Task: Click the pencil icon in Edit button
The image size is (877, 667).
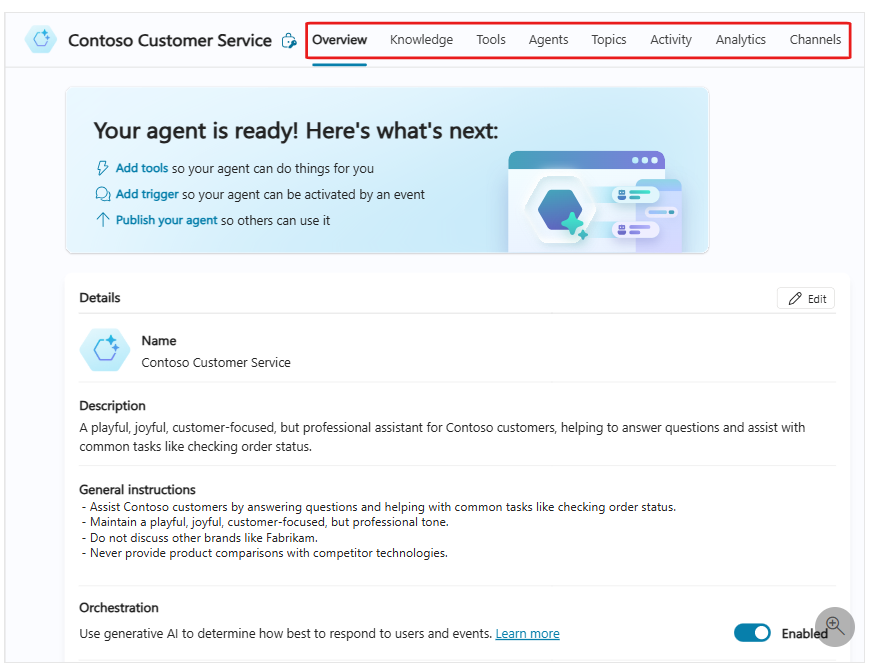Action: (x=795, y=298)
